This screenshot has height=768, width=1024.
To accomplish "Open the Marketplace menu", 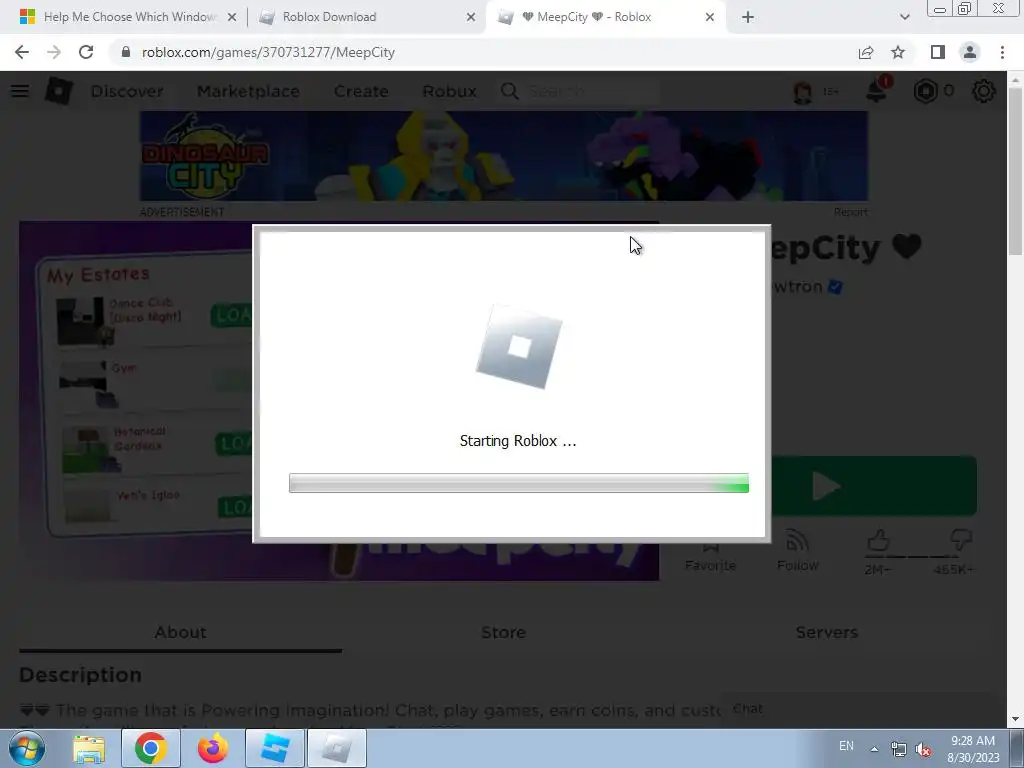I will 248,91.
